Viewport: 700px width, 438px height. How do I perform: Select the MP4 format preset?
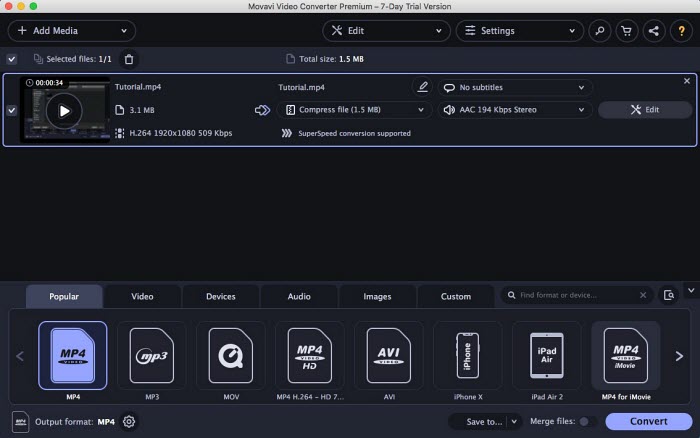tap(73, 355)
